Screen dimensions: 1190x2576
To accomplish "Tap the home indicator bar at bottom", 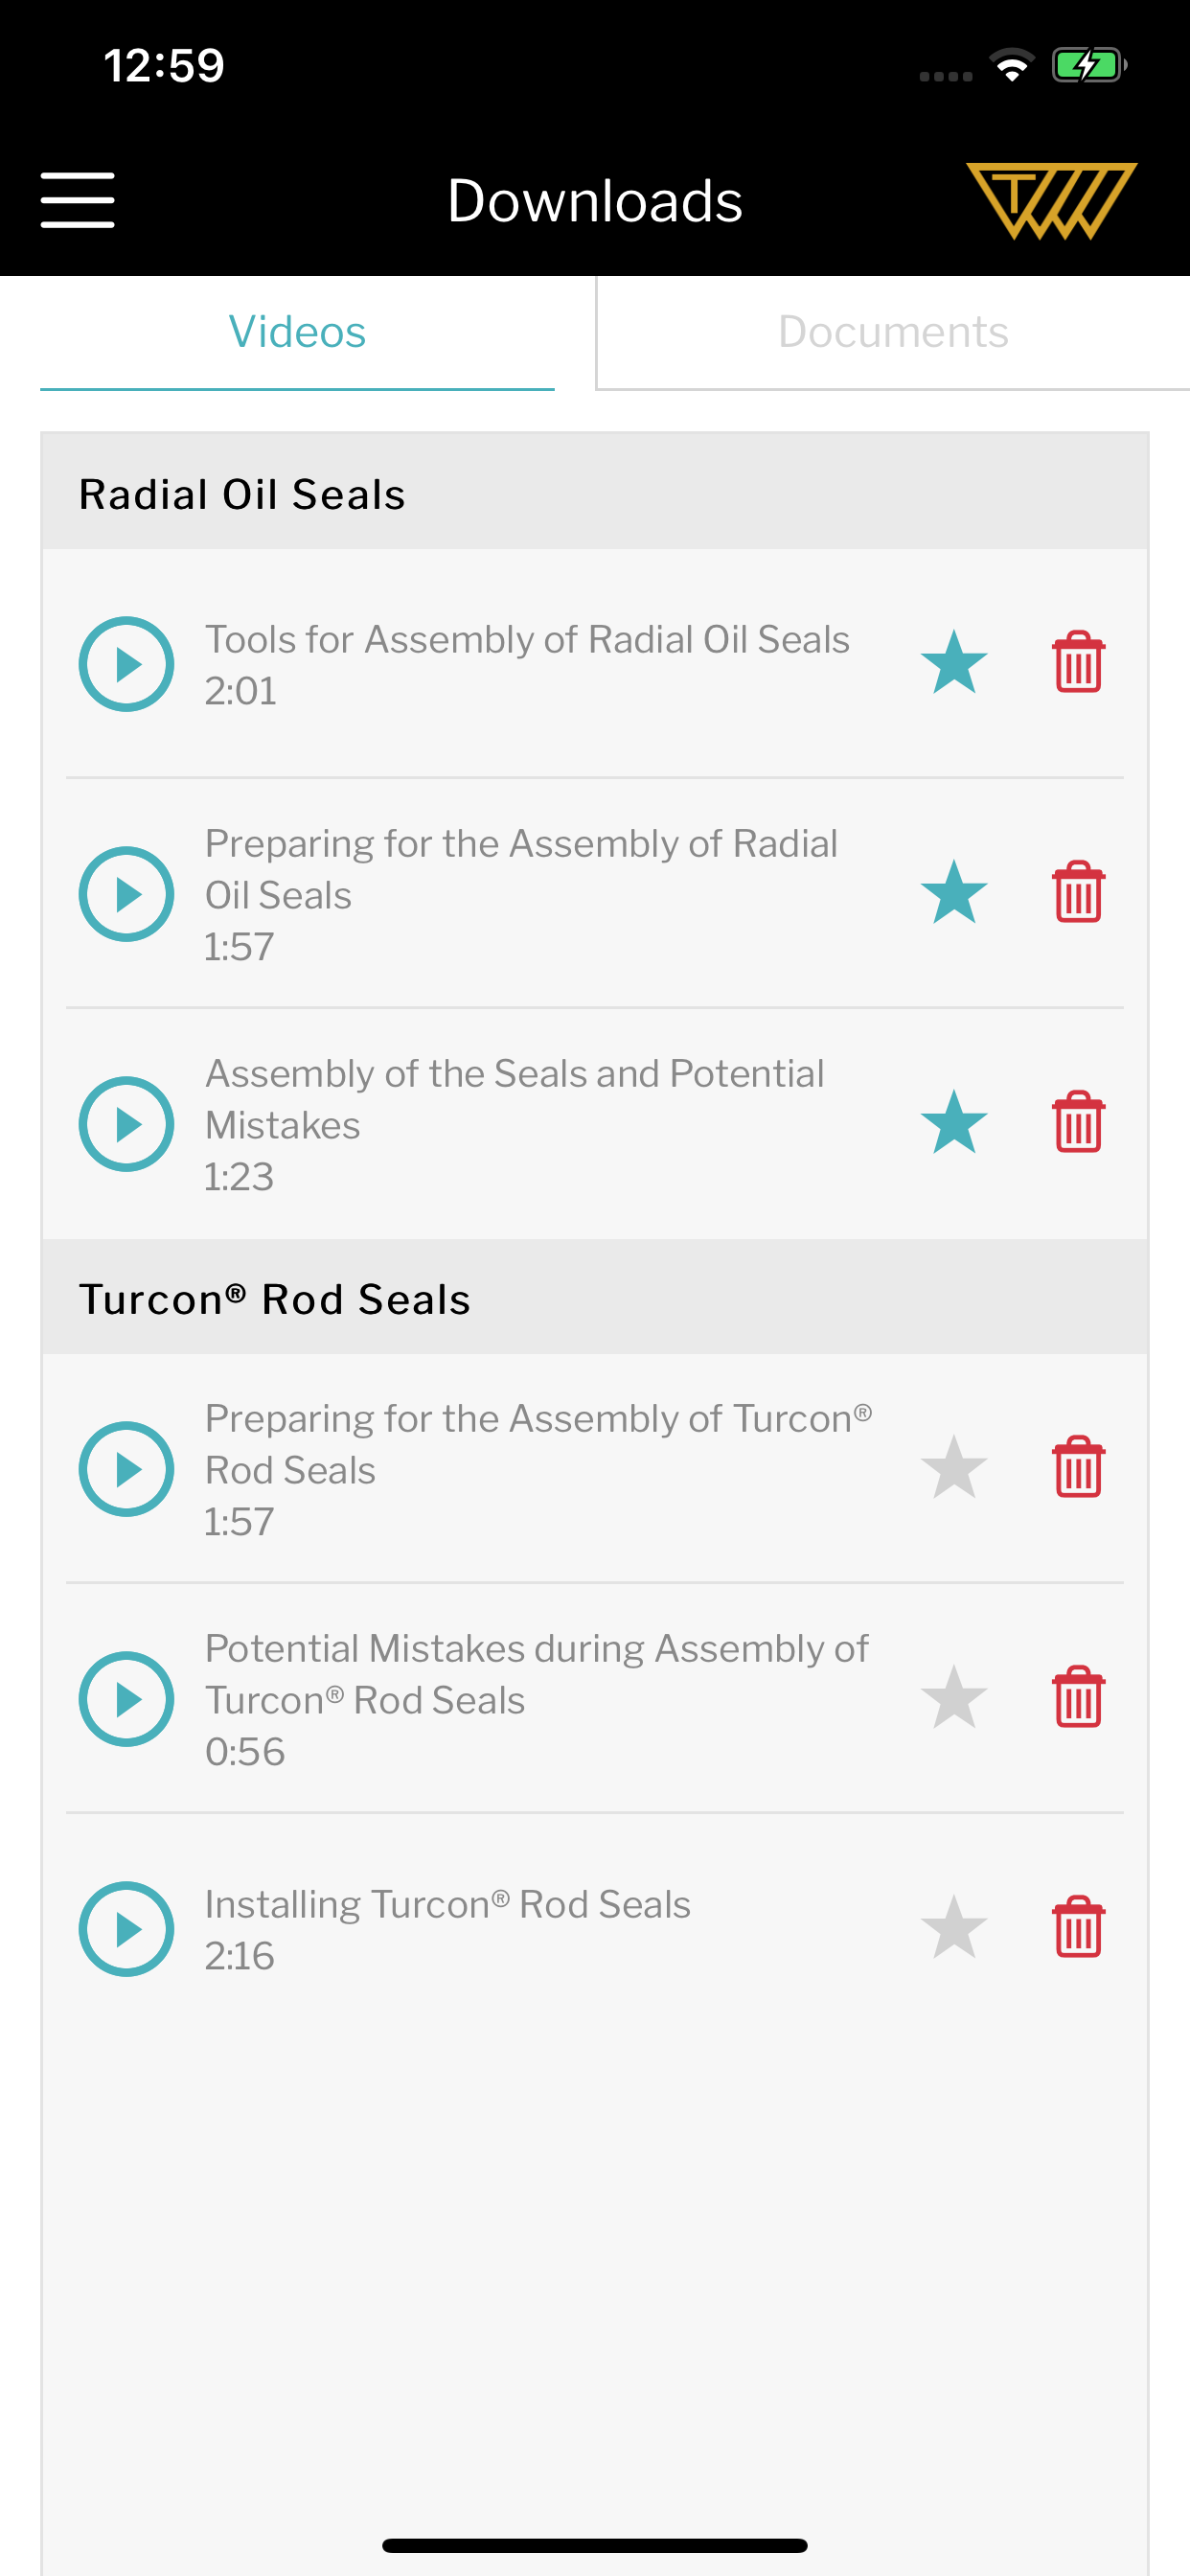I will tap(594, 2545).
